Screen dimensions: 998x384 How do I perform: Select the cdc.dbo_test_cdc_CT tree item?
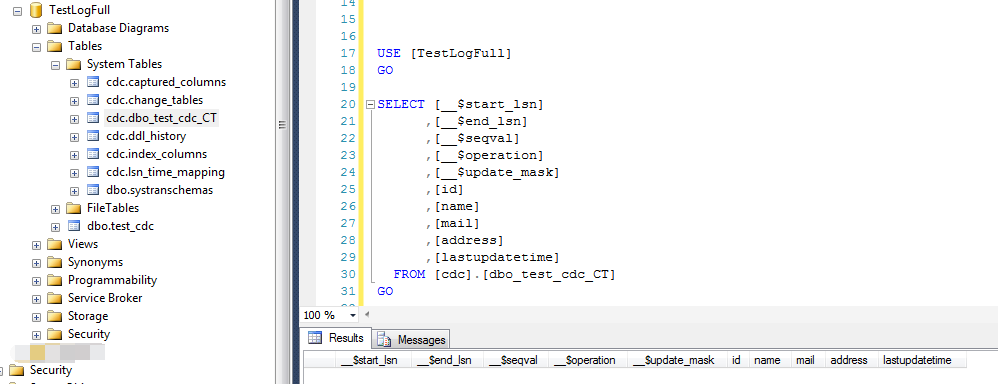tap(162, 118)
